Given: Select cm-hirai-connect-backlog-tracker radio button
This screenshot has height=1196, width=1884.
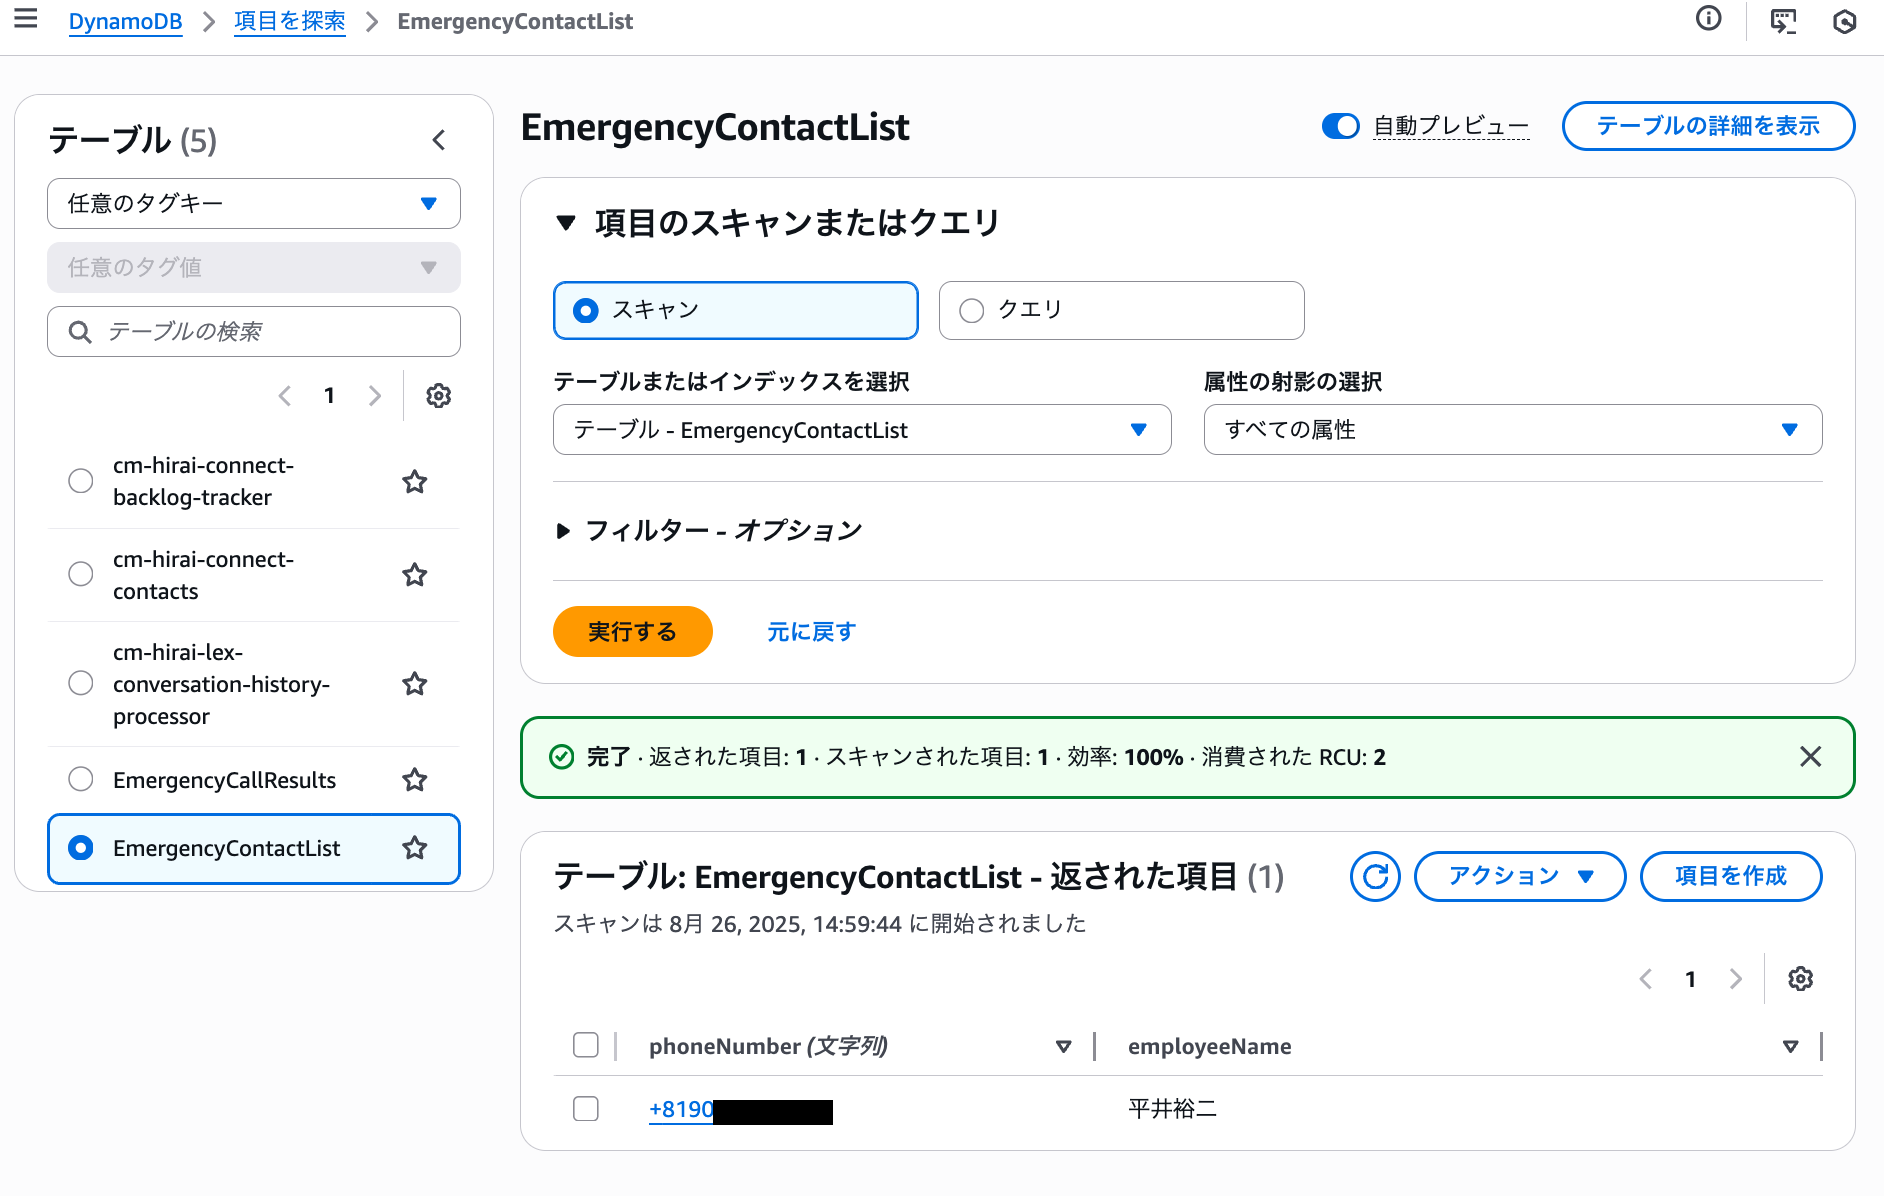Looking at the screenshot, I should [x=81, y=481].
